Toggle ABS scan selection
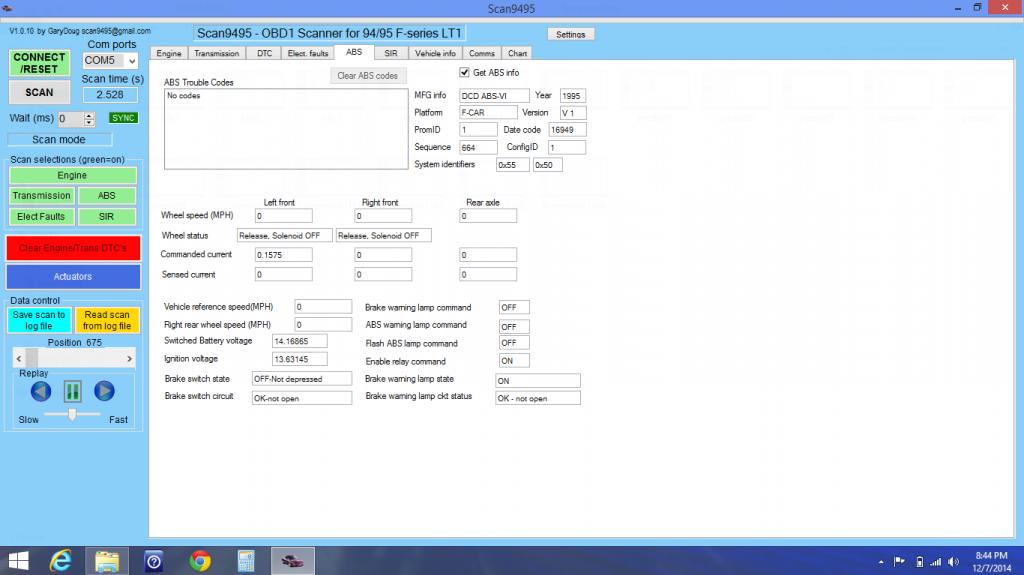1024x575 pixels. point(107,195)
